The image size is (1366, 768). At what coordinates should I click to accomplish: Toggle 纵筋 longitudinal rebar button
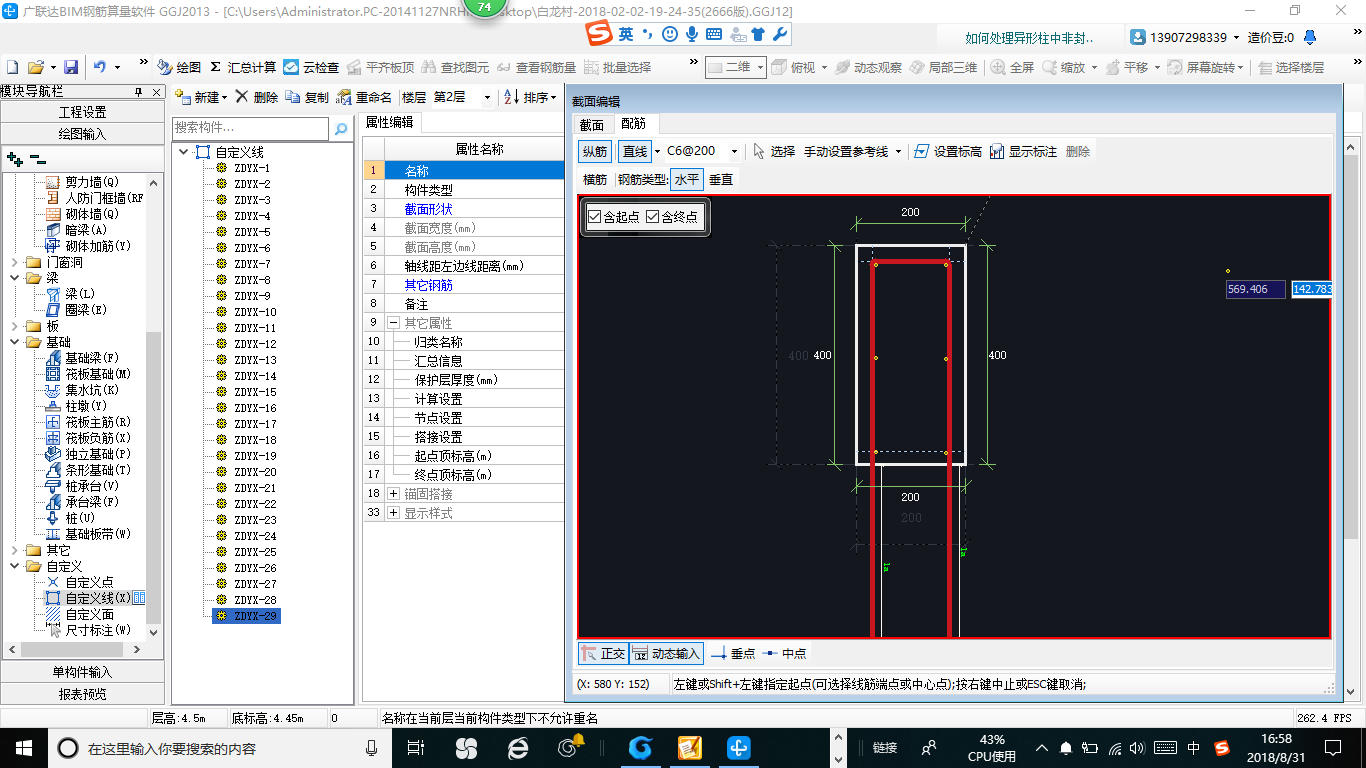(x=594, y=151)
